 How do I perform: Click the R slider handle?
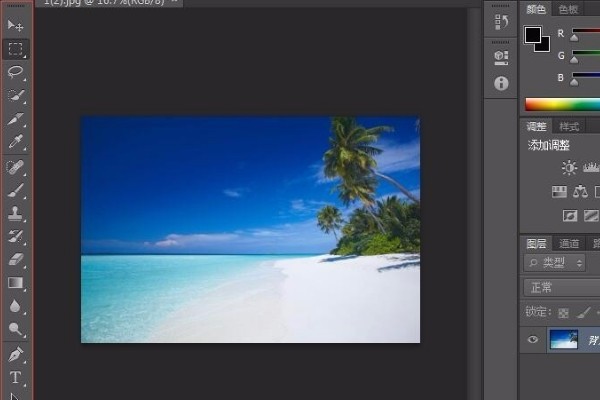point(574,38)
